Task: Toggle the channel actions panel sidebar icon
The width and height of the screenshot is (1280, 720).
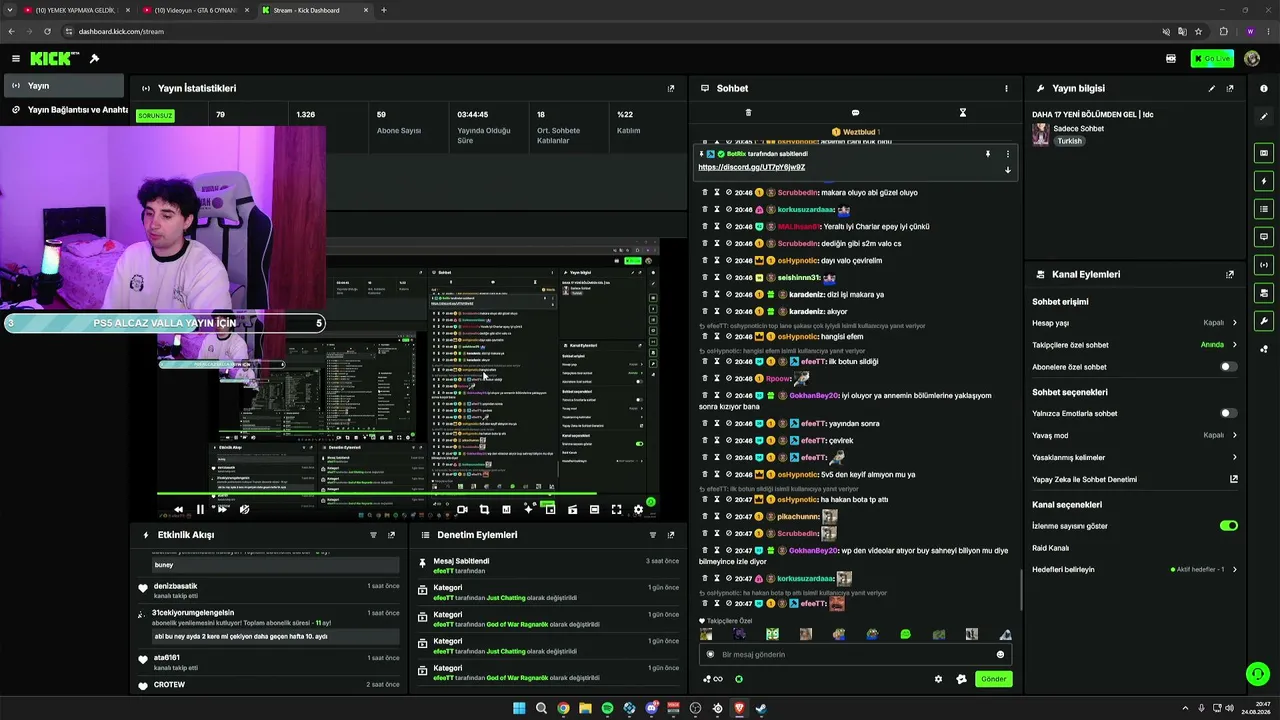Action: 1264,293
